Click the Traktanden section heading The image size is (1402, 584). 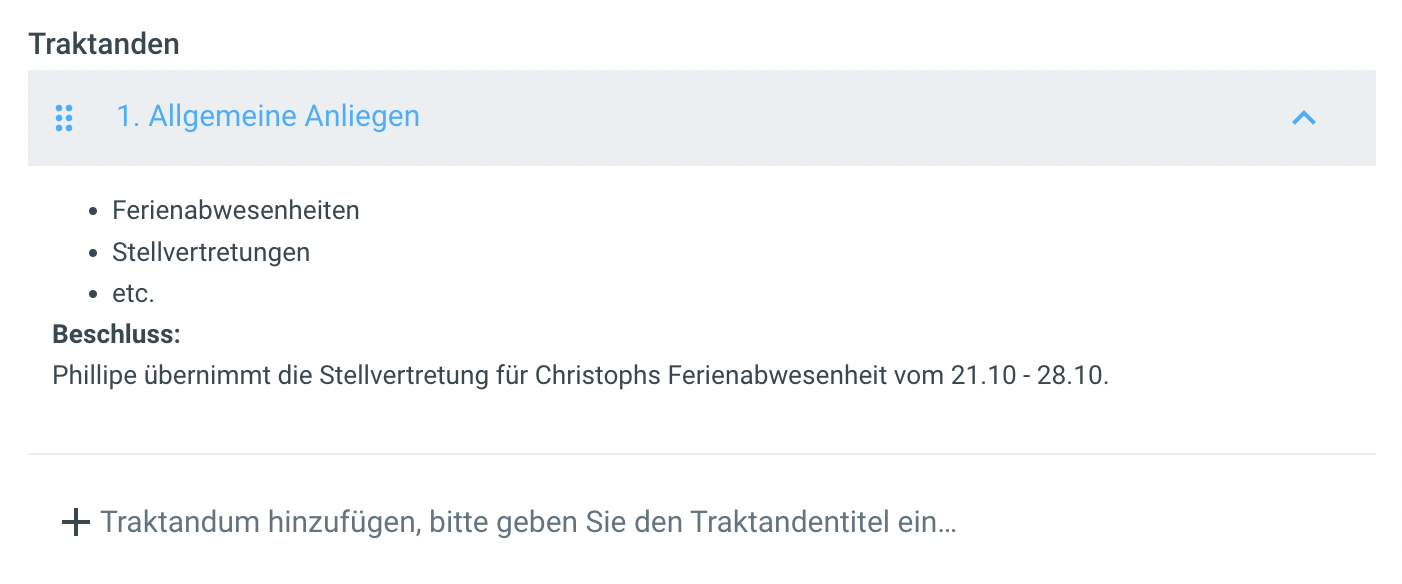(x=104, y=44)
